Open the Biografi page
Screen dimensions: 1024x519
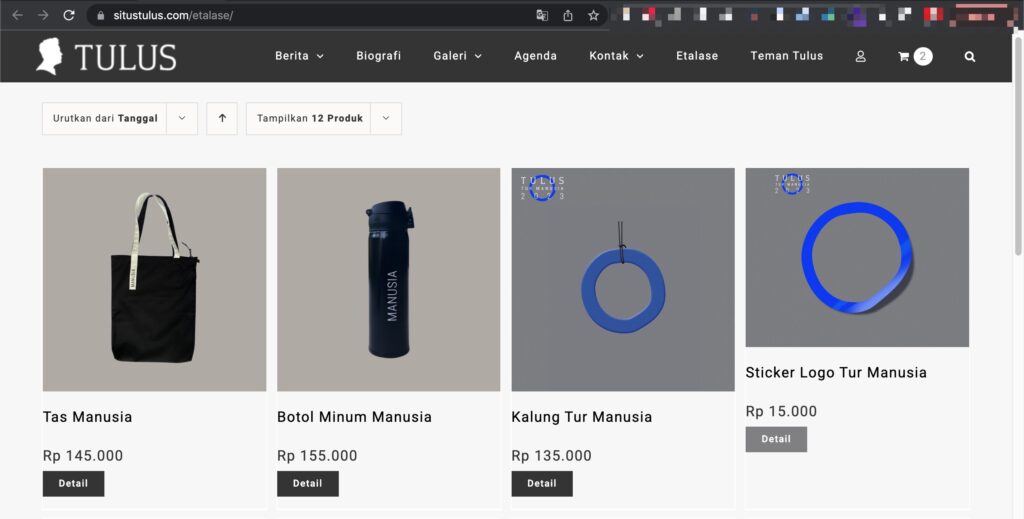click(x=378, y=56)
